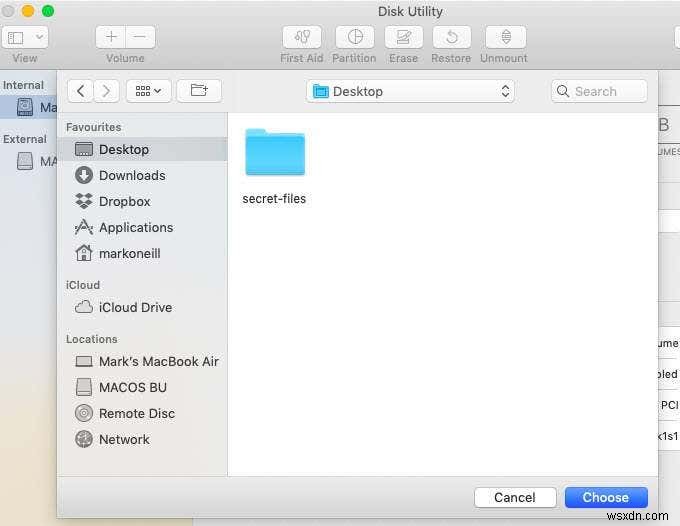The width and height of the screenshot is (680, 526).
Task: Click the Downloads arrow icon in sidebar
Action: pos(84,176)
